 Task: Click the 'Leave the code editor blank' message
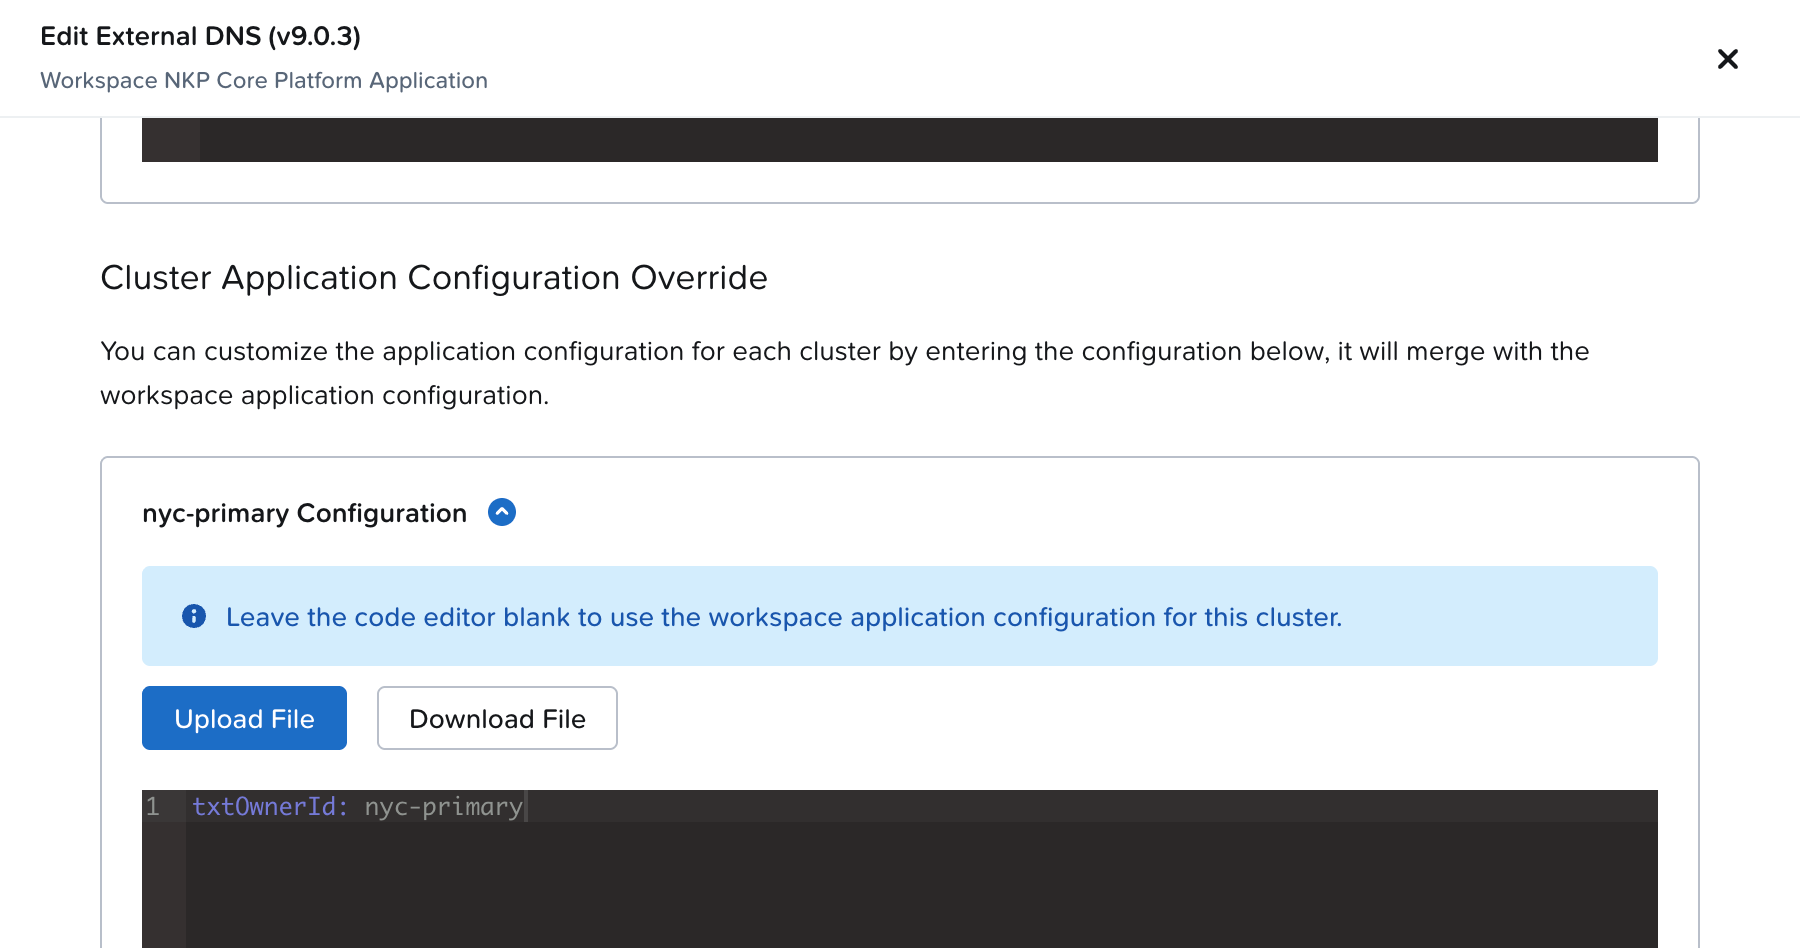784,617
